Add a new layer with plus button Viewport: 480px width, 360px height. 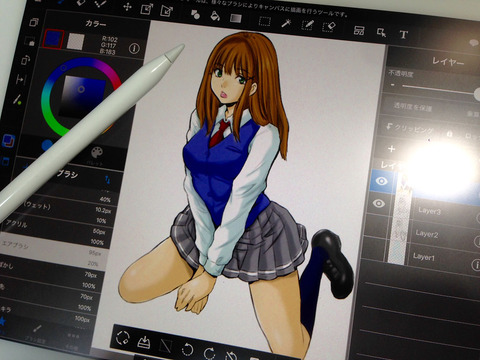392,149
